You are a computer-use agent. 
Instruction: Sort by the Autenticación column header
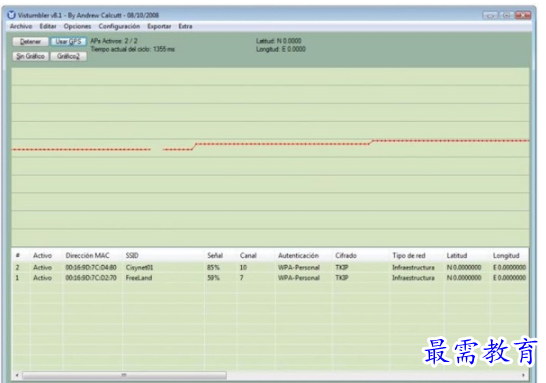click(x=298, y=256)
